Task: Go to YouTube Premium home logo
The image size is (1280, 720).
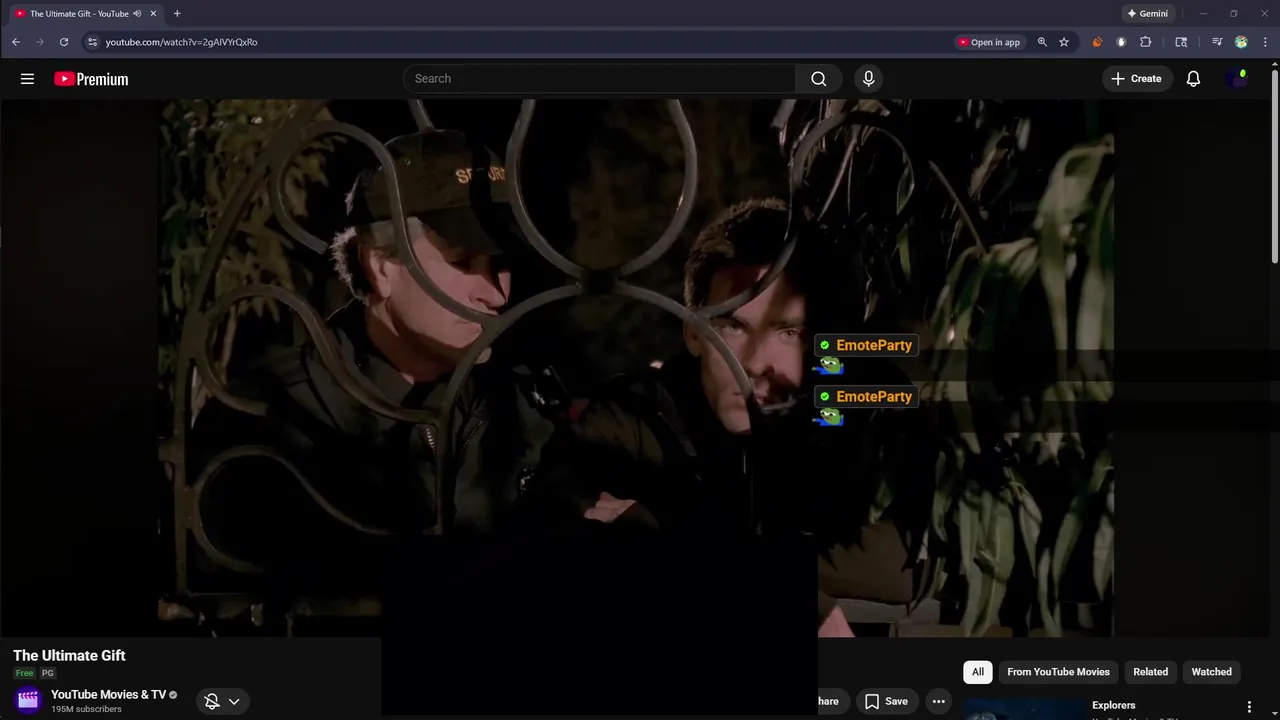Action: pyautogui.click(x=91, y=79)
